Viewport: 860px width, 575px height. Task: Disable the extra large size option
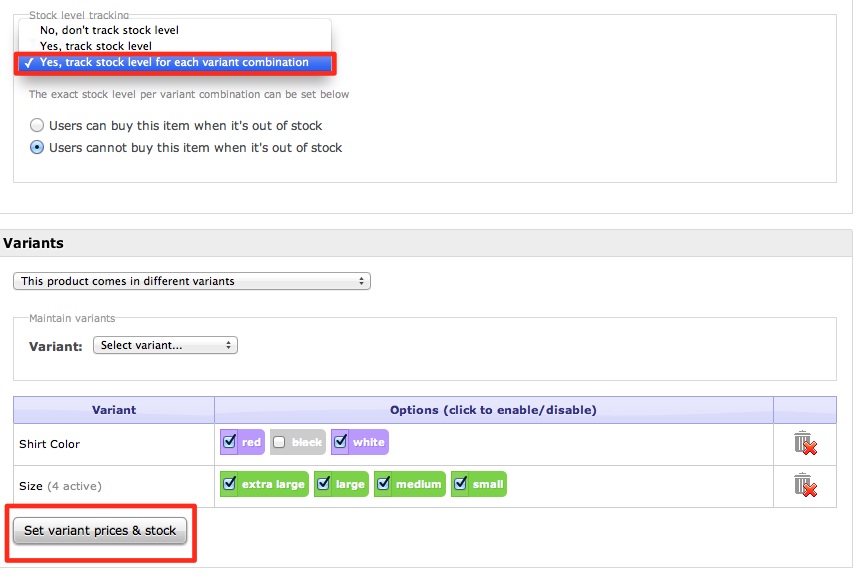point(230,483)
